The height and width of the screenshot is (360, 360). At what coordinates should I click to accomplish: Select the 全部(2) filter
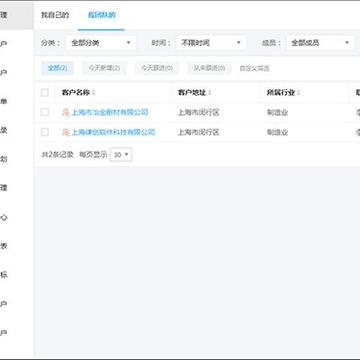click(x=57, y=68)
